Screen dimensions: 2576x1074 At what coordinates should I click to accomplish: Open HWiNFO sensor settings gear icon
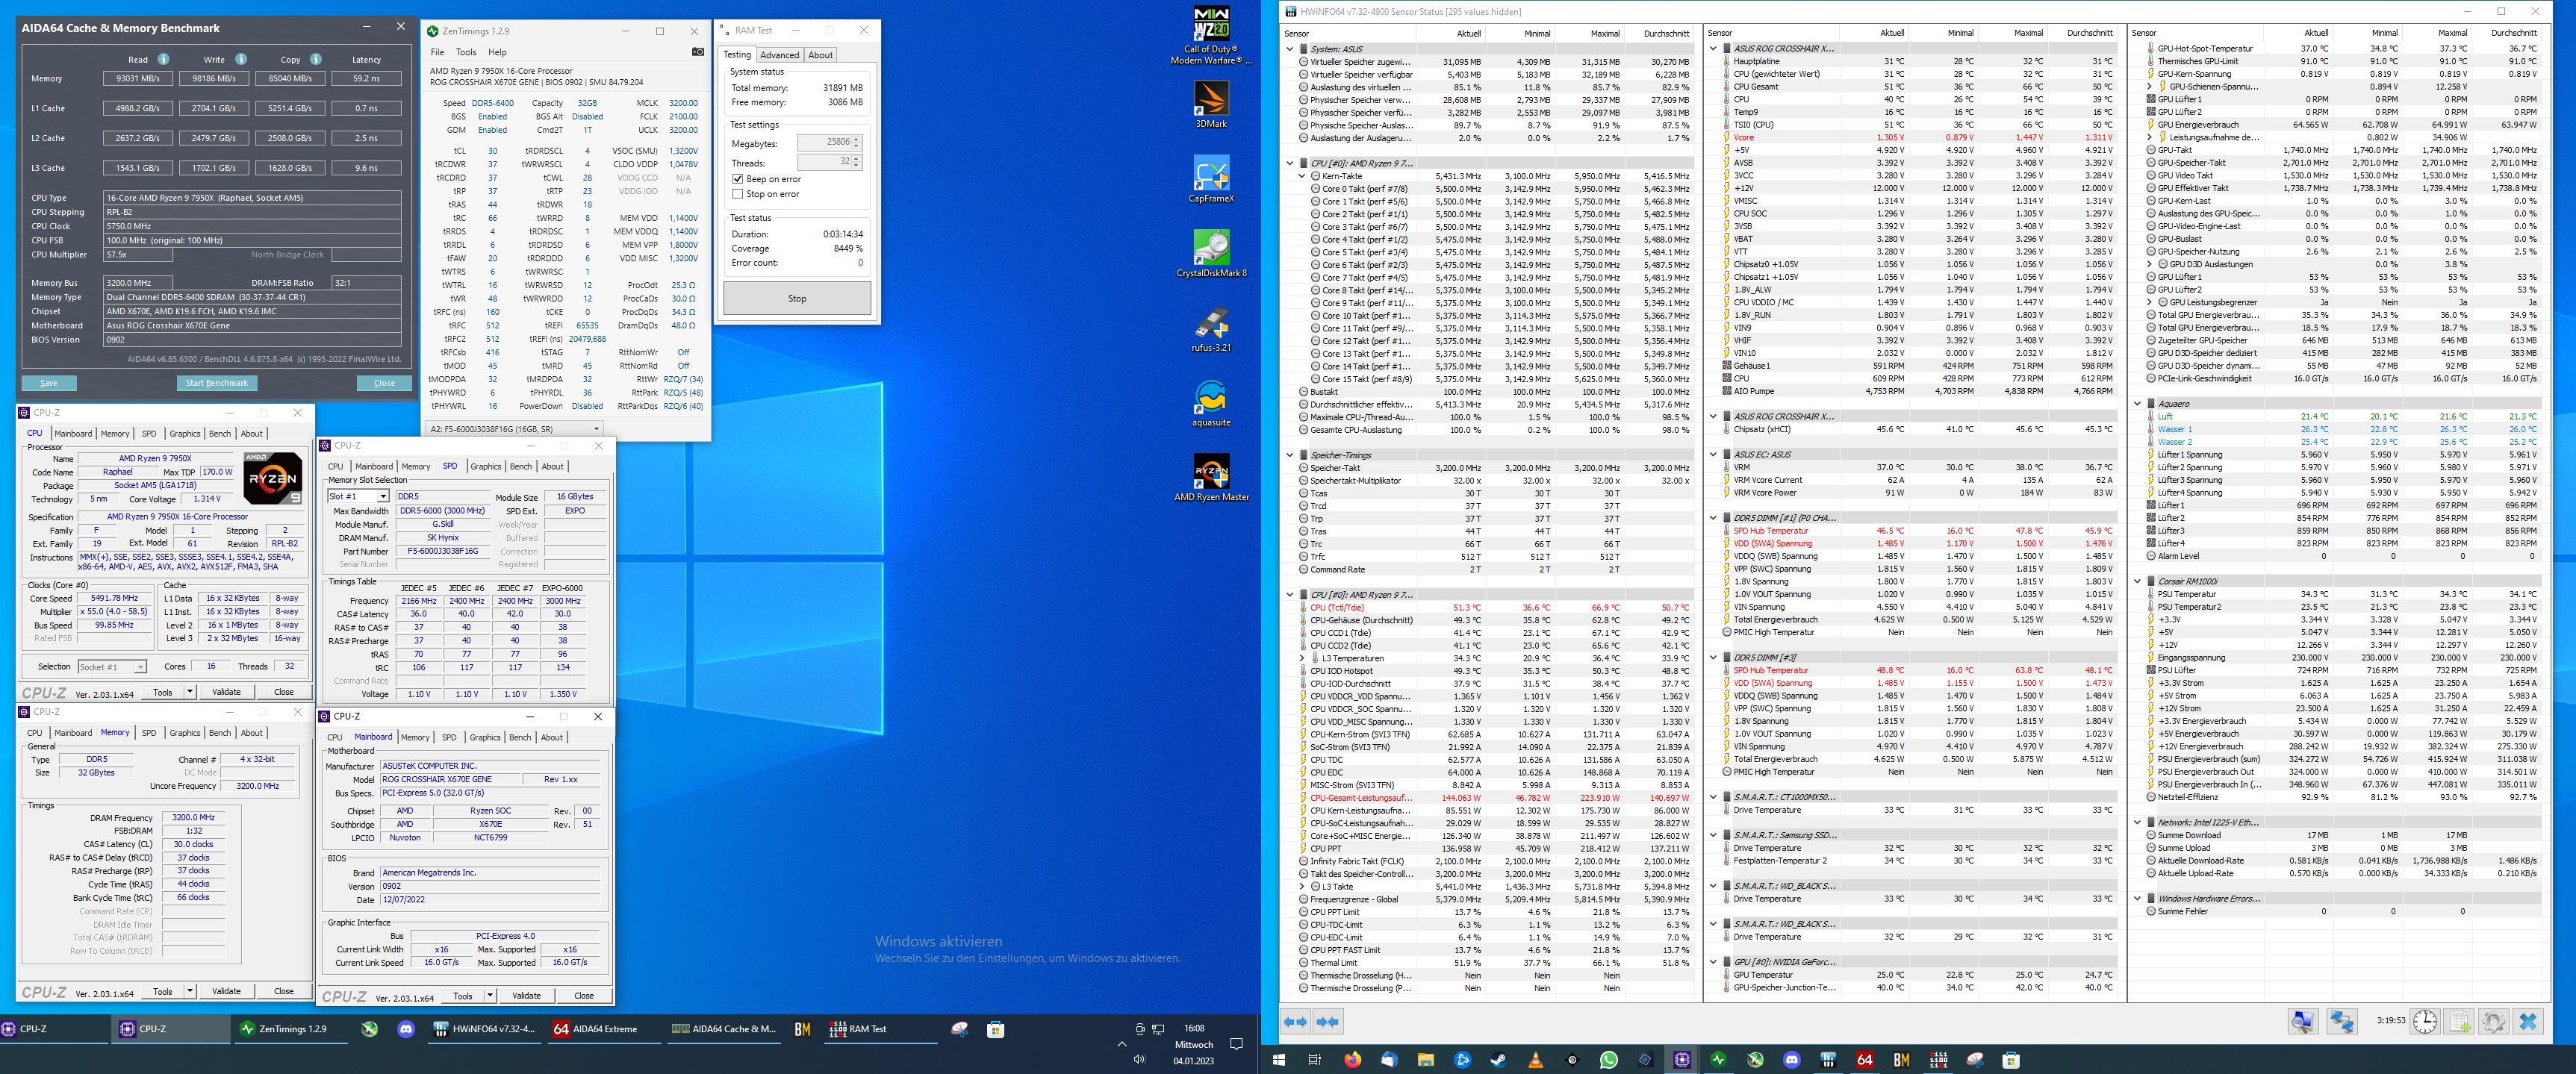[x=2494, y=1021]
